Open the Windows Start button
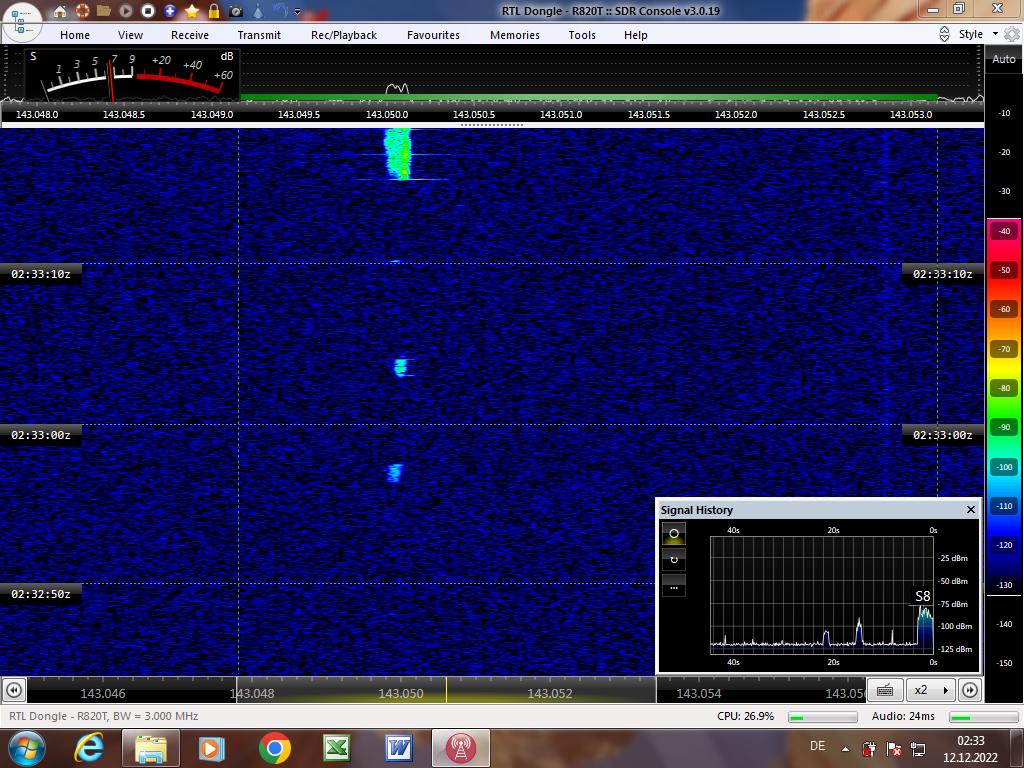Image resolution: width=1024 pixels, height=768 pixels. (x=27, y=748)
